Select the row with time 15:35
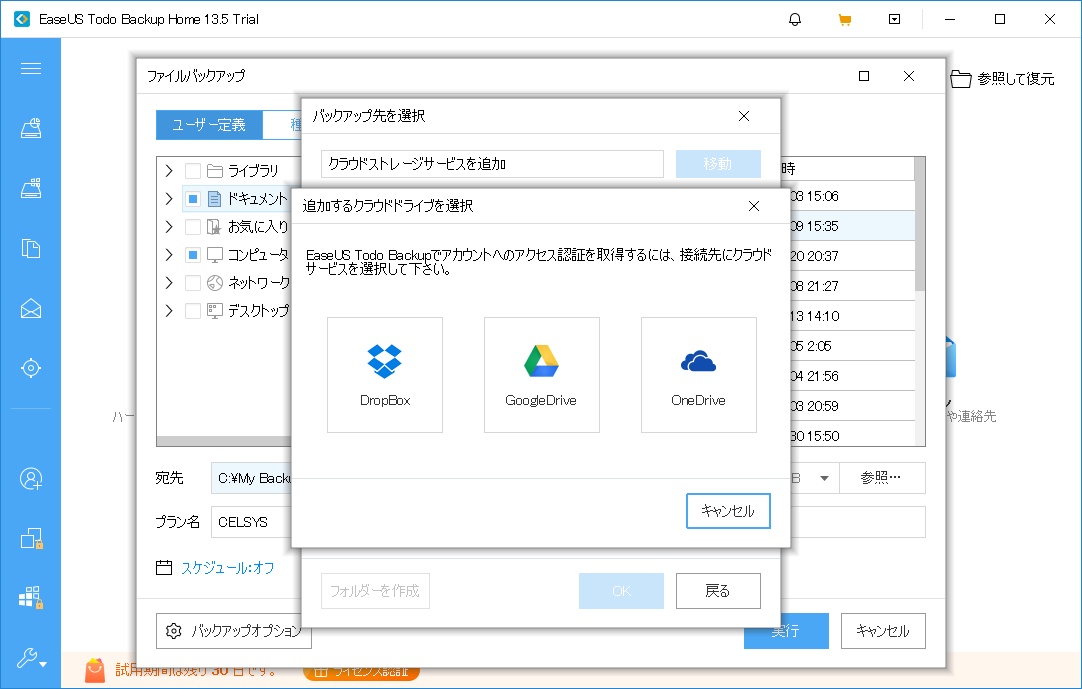 (x=853, y=226)
